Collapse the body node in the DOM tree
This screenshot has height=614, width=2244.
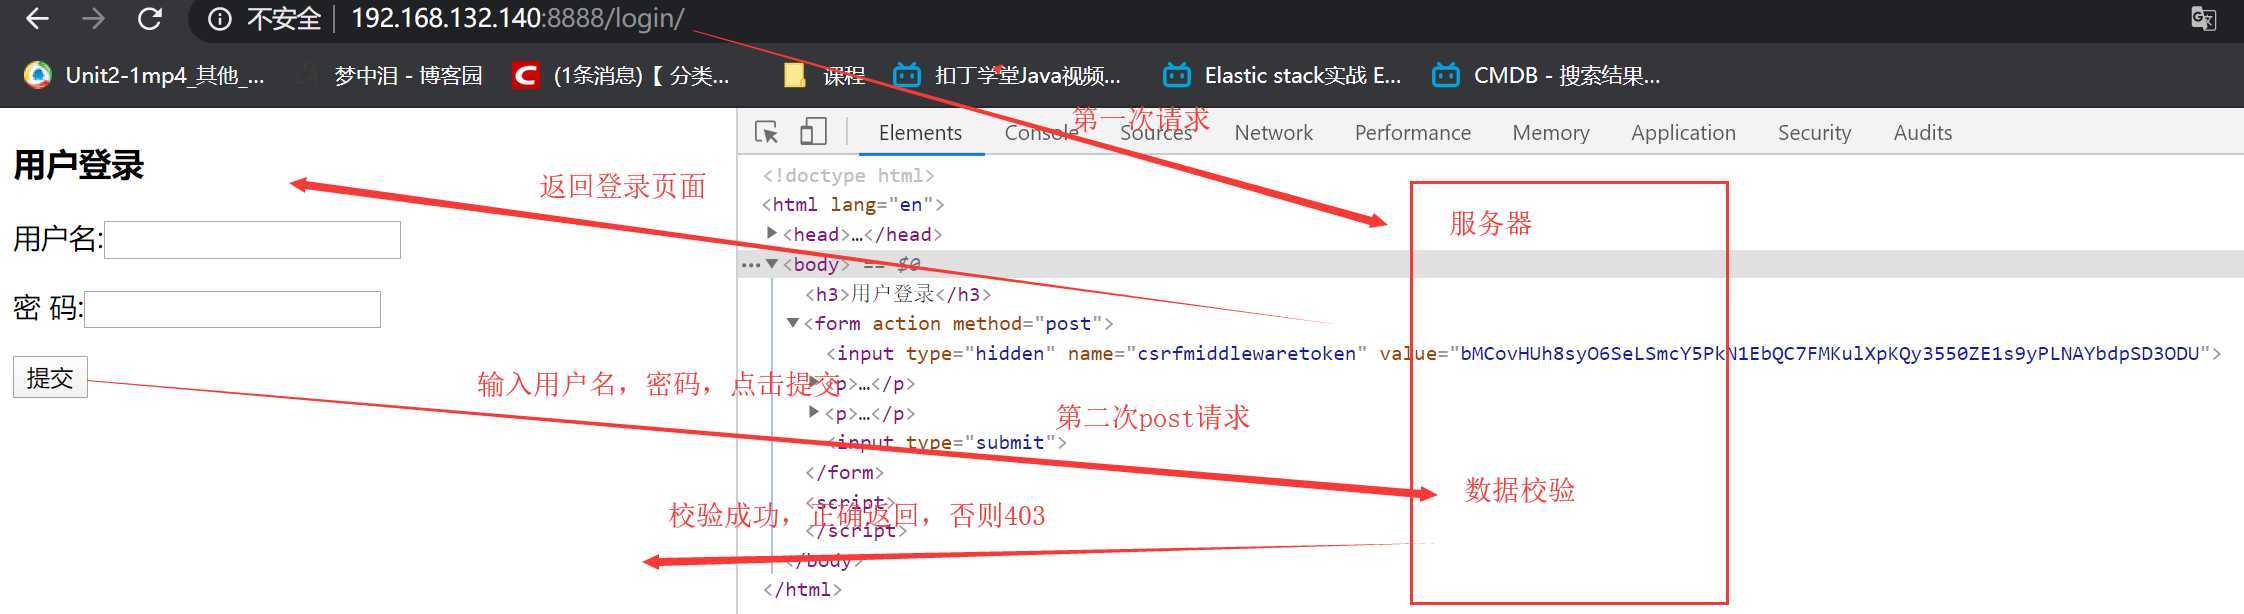[771, 264]
